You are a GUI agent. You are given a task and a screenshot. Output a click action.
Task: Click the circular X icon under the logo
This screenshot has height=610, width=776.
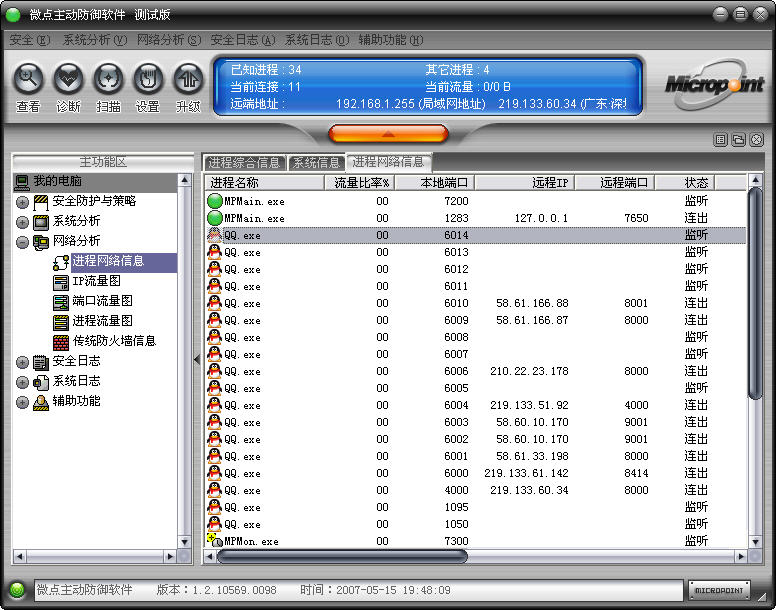(x=757, y=140)
